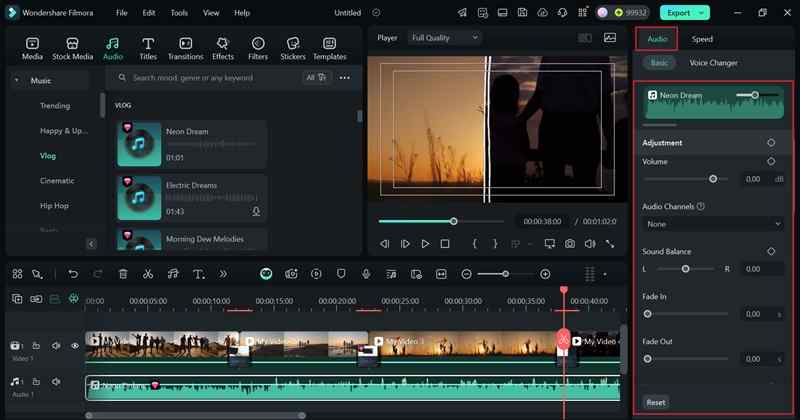Image resolution: width=800 pixels, height=420 pixels.
Task: Open the timeline layout options dropdown
Action: [605, 275]
